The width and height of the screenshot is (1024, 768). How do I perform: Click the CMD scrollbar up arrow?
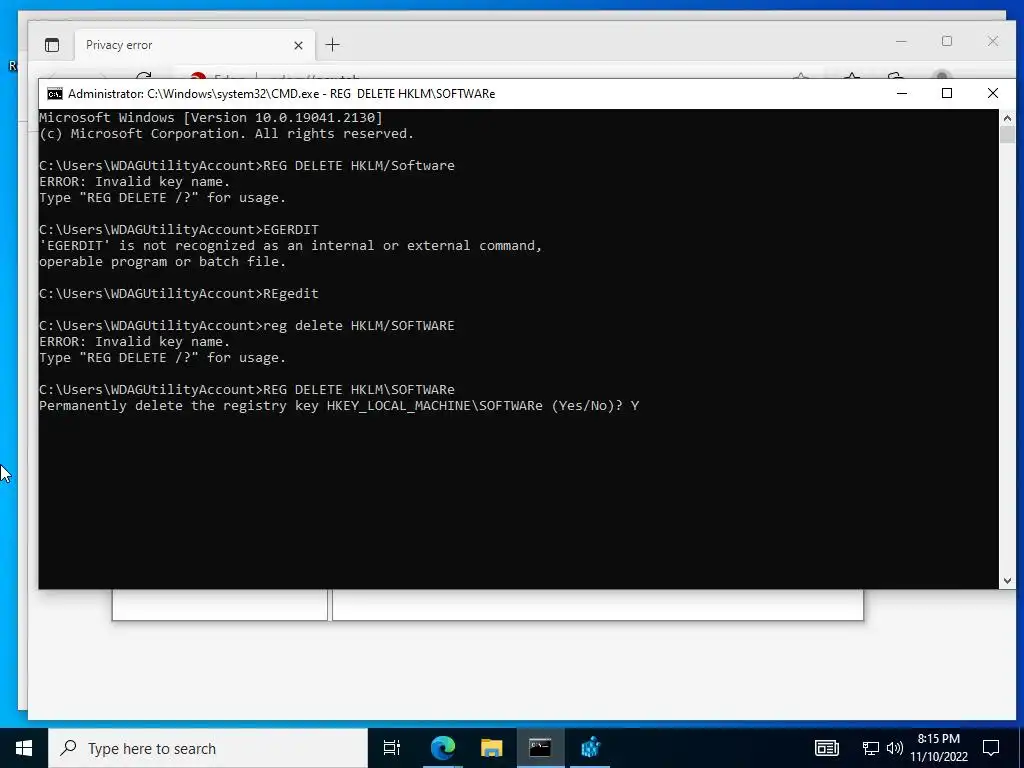[x=1007, y=118]
